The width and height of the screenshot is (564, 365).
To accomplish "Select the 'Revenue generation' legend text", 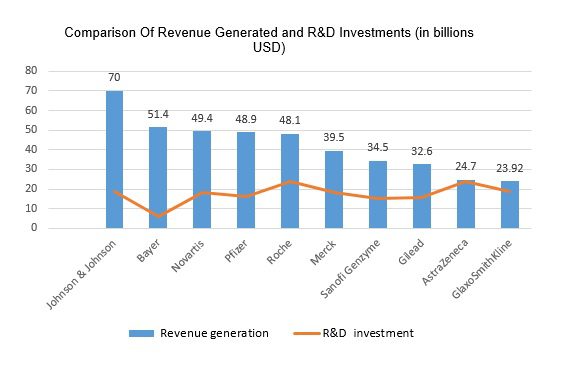I will click(x=214, y=333).
